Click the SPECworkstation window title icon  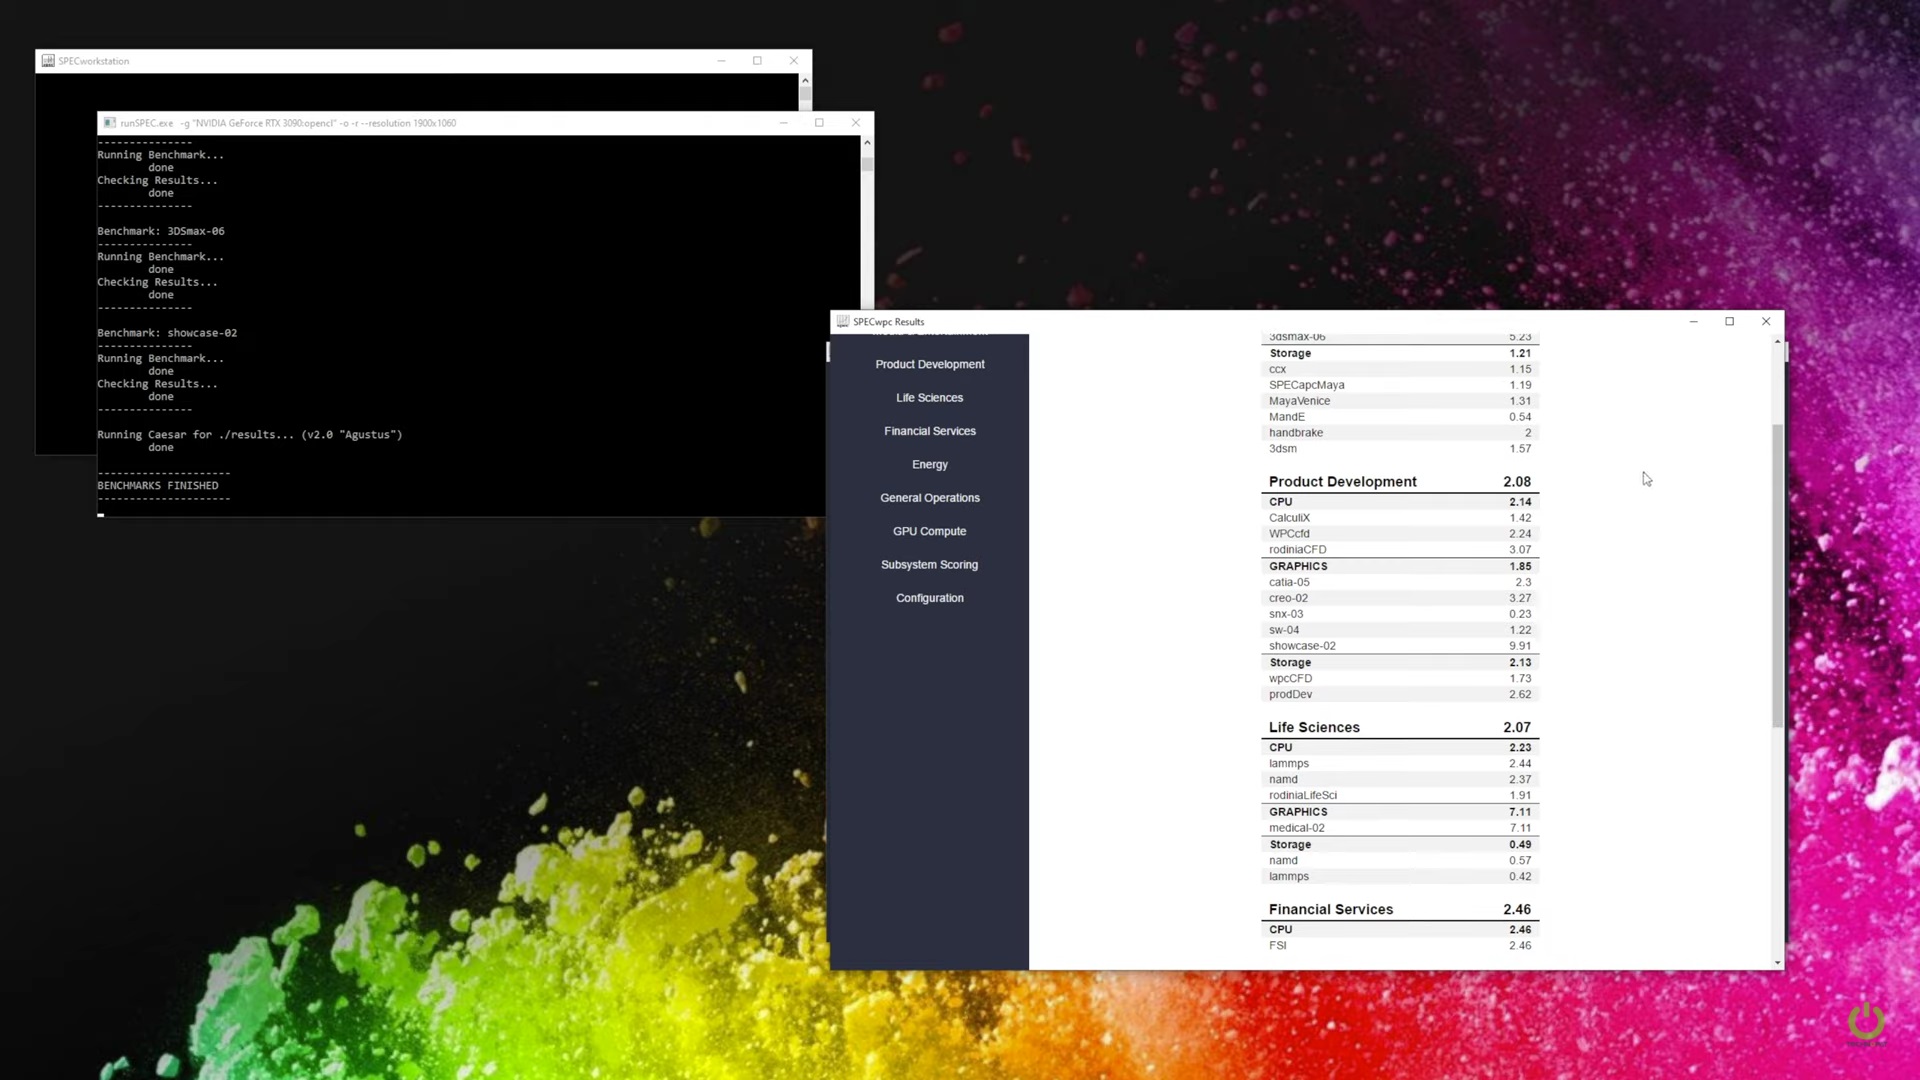(x=47, y=61)
